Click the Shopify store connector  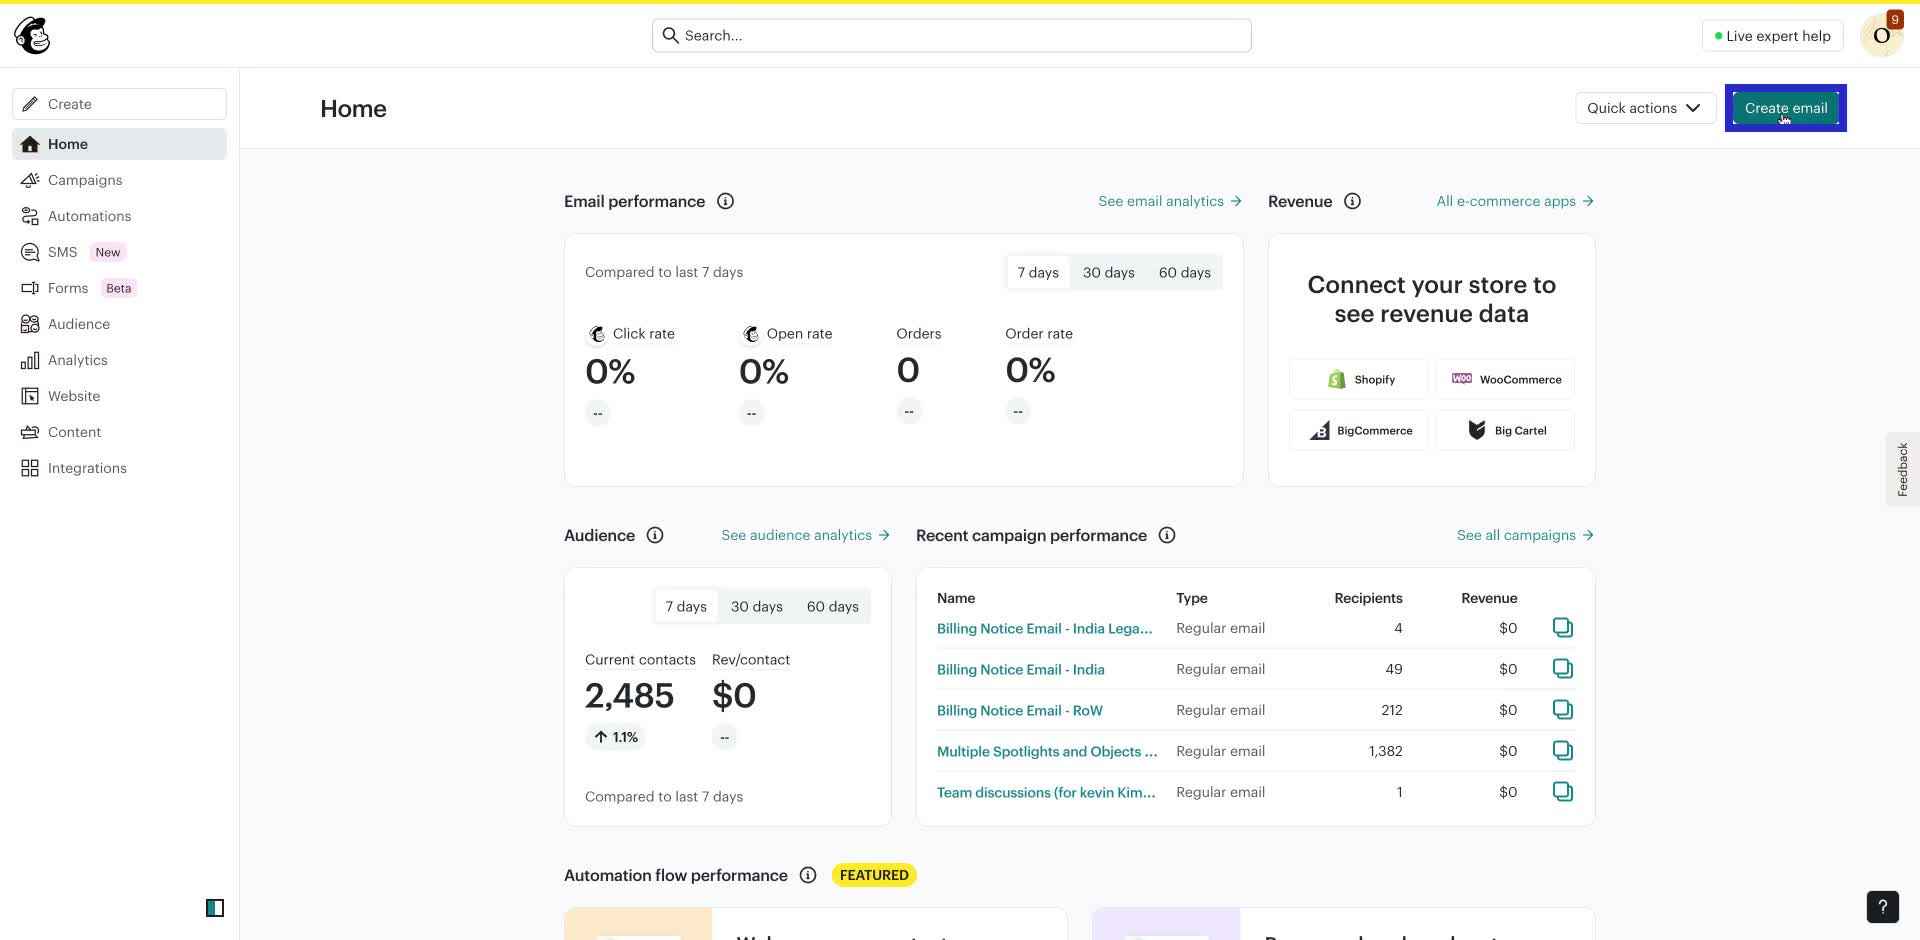click(x=1358, y=378)
